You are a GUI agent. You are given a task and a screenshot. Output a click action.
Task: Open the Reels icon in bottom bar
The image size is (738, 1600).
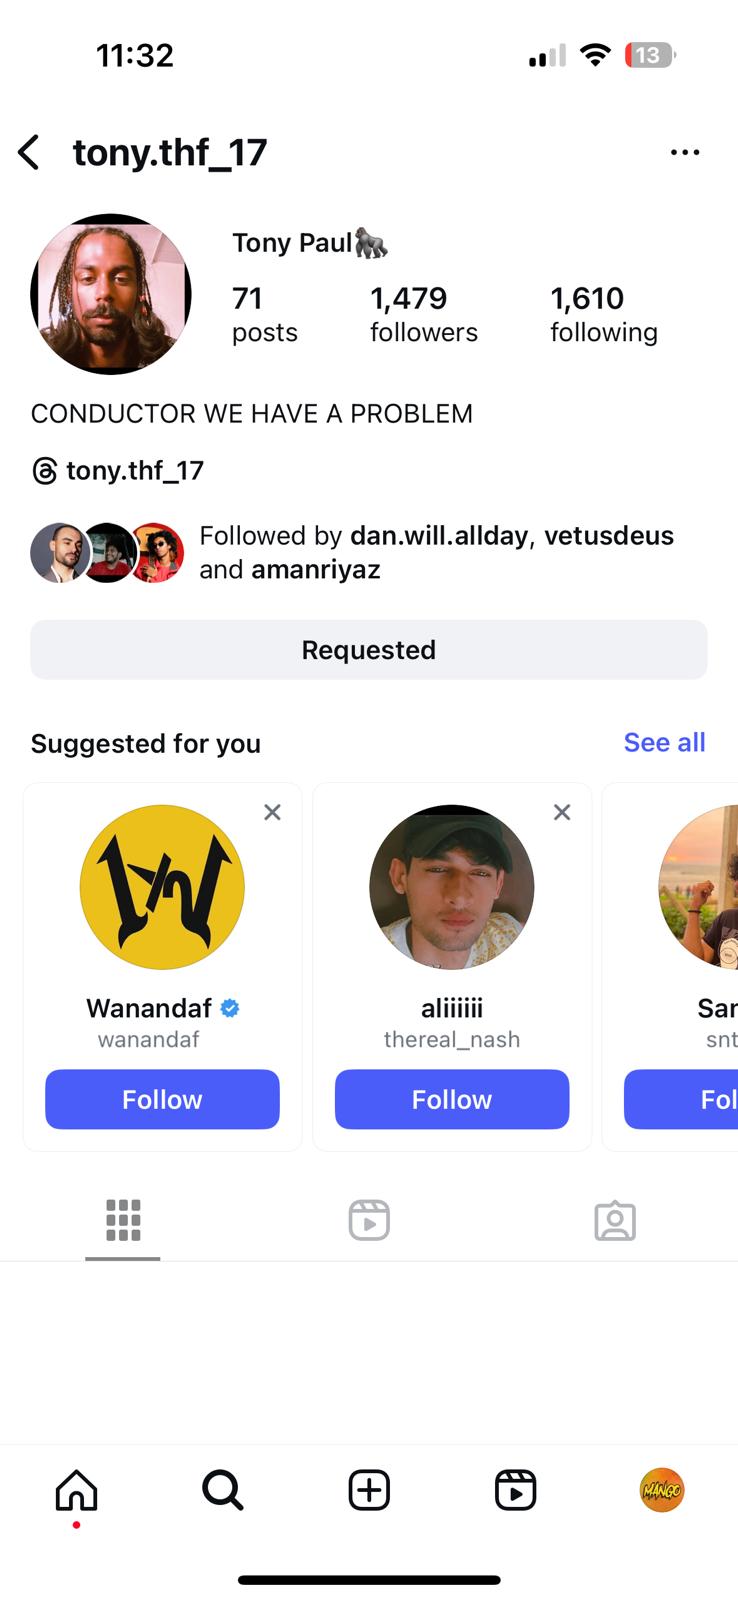pyautogui.click(x=514, y=1489)
